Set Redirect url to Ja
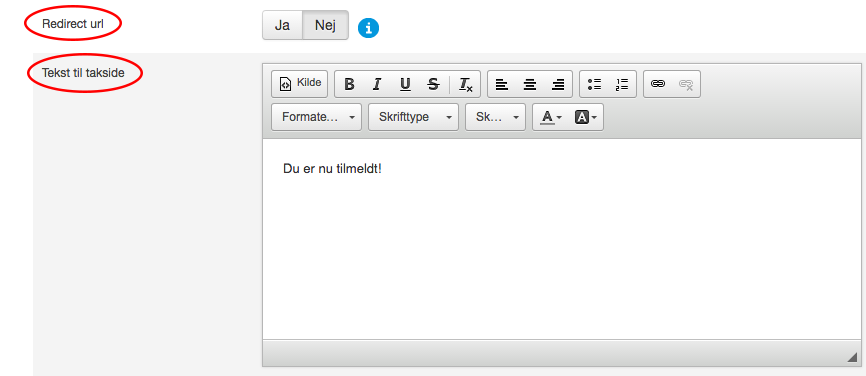The image size is (866, 376). [282, 25]
